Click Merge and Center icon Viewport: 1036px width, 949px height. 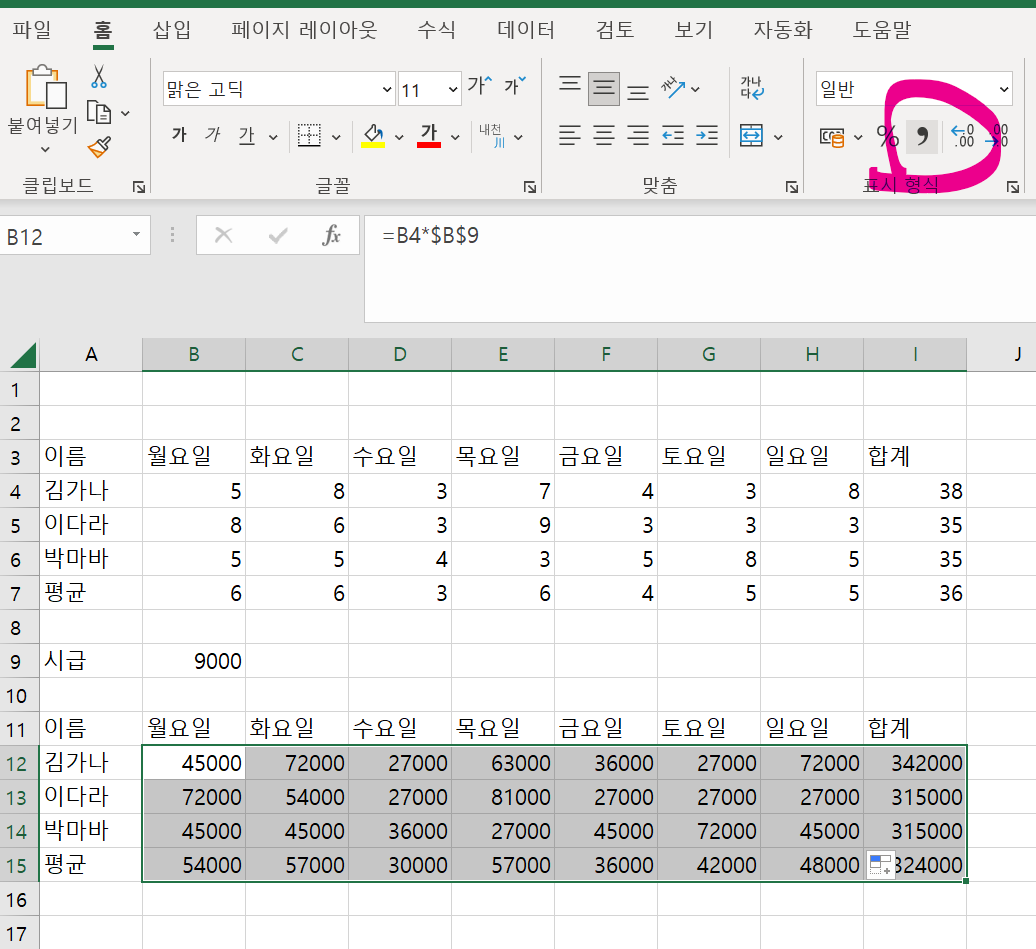tap(751, 135)
